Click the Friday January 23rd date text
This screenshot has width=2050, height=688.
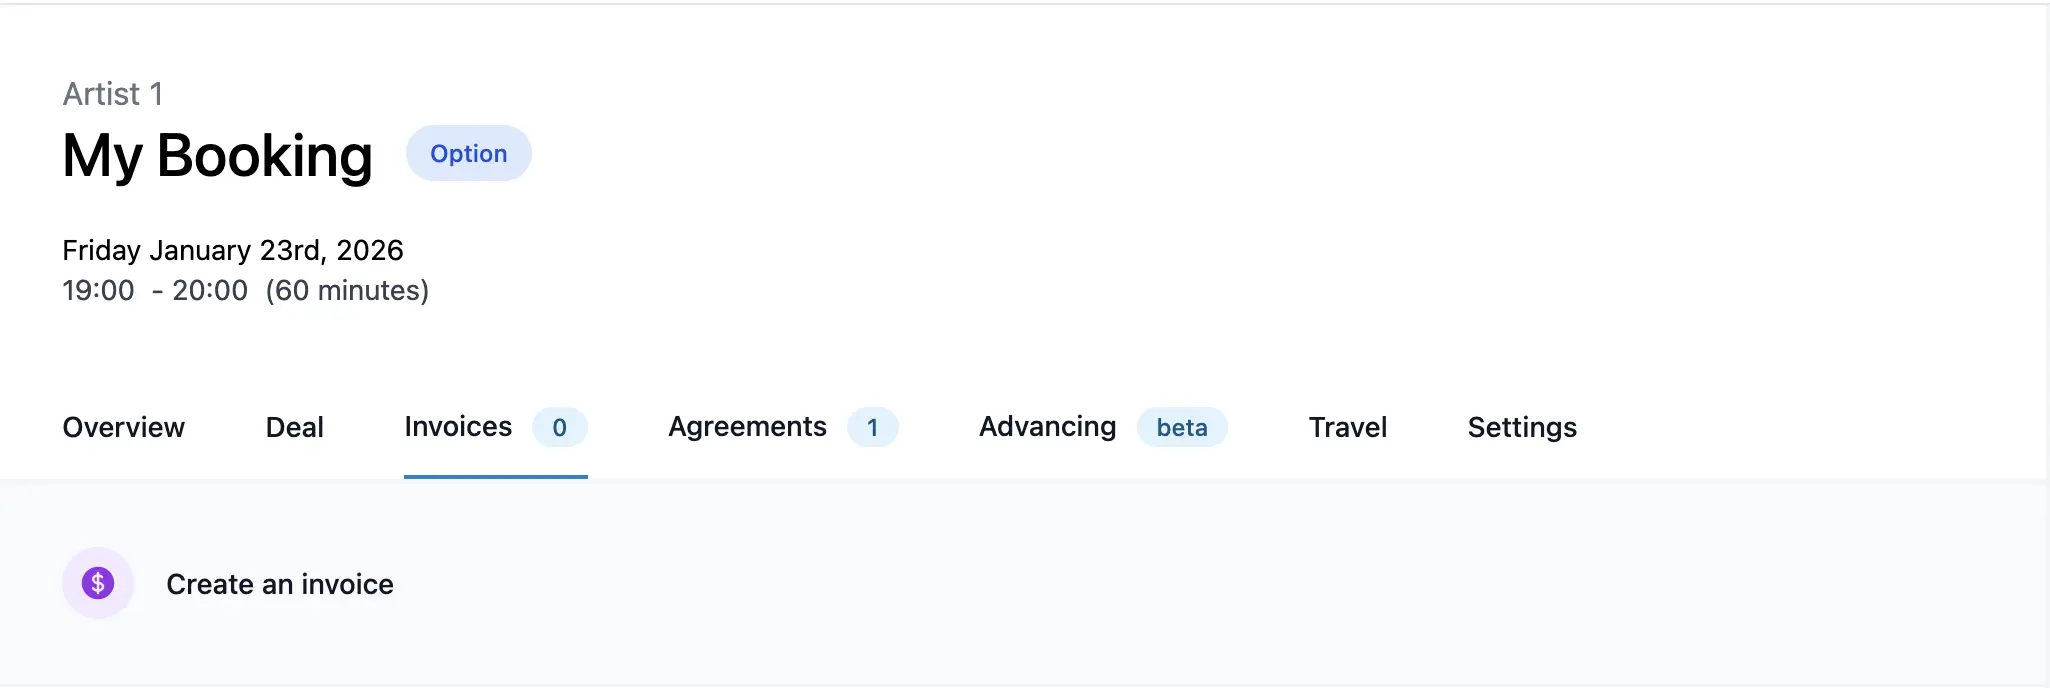click(233, 250)
